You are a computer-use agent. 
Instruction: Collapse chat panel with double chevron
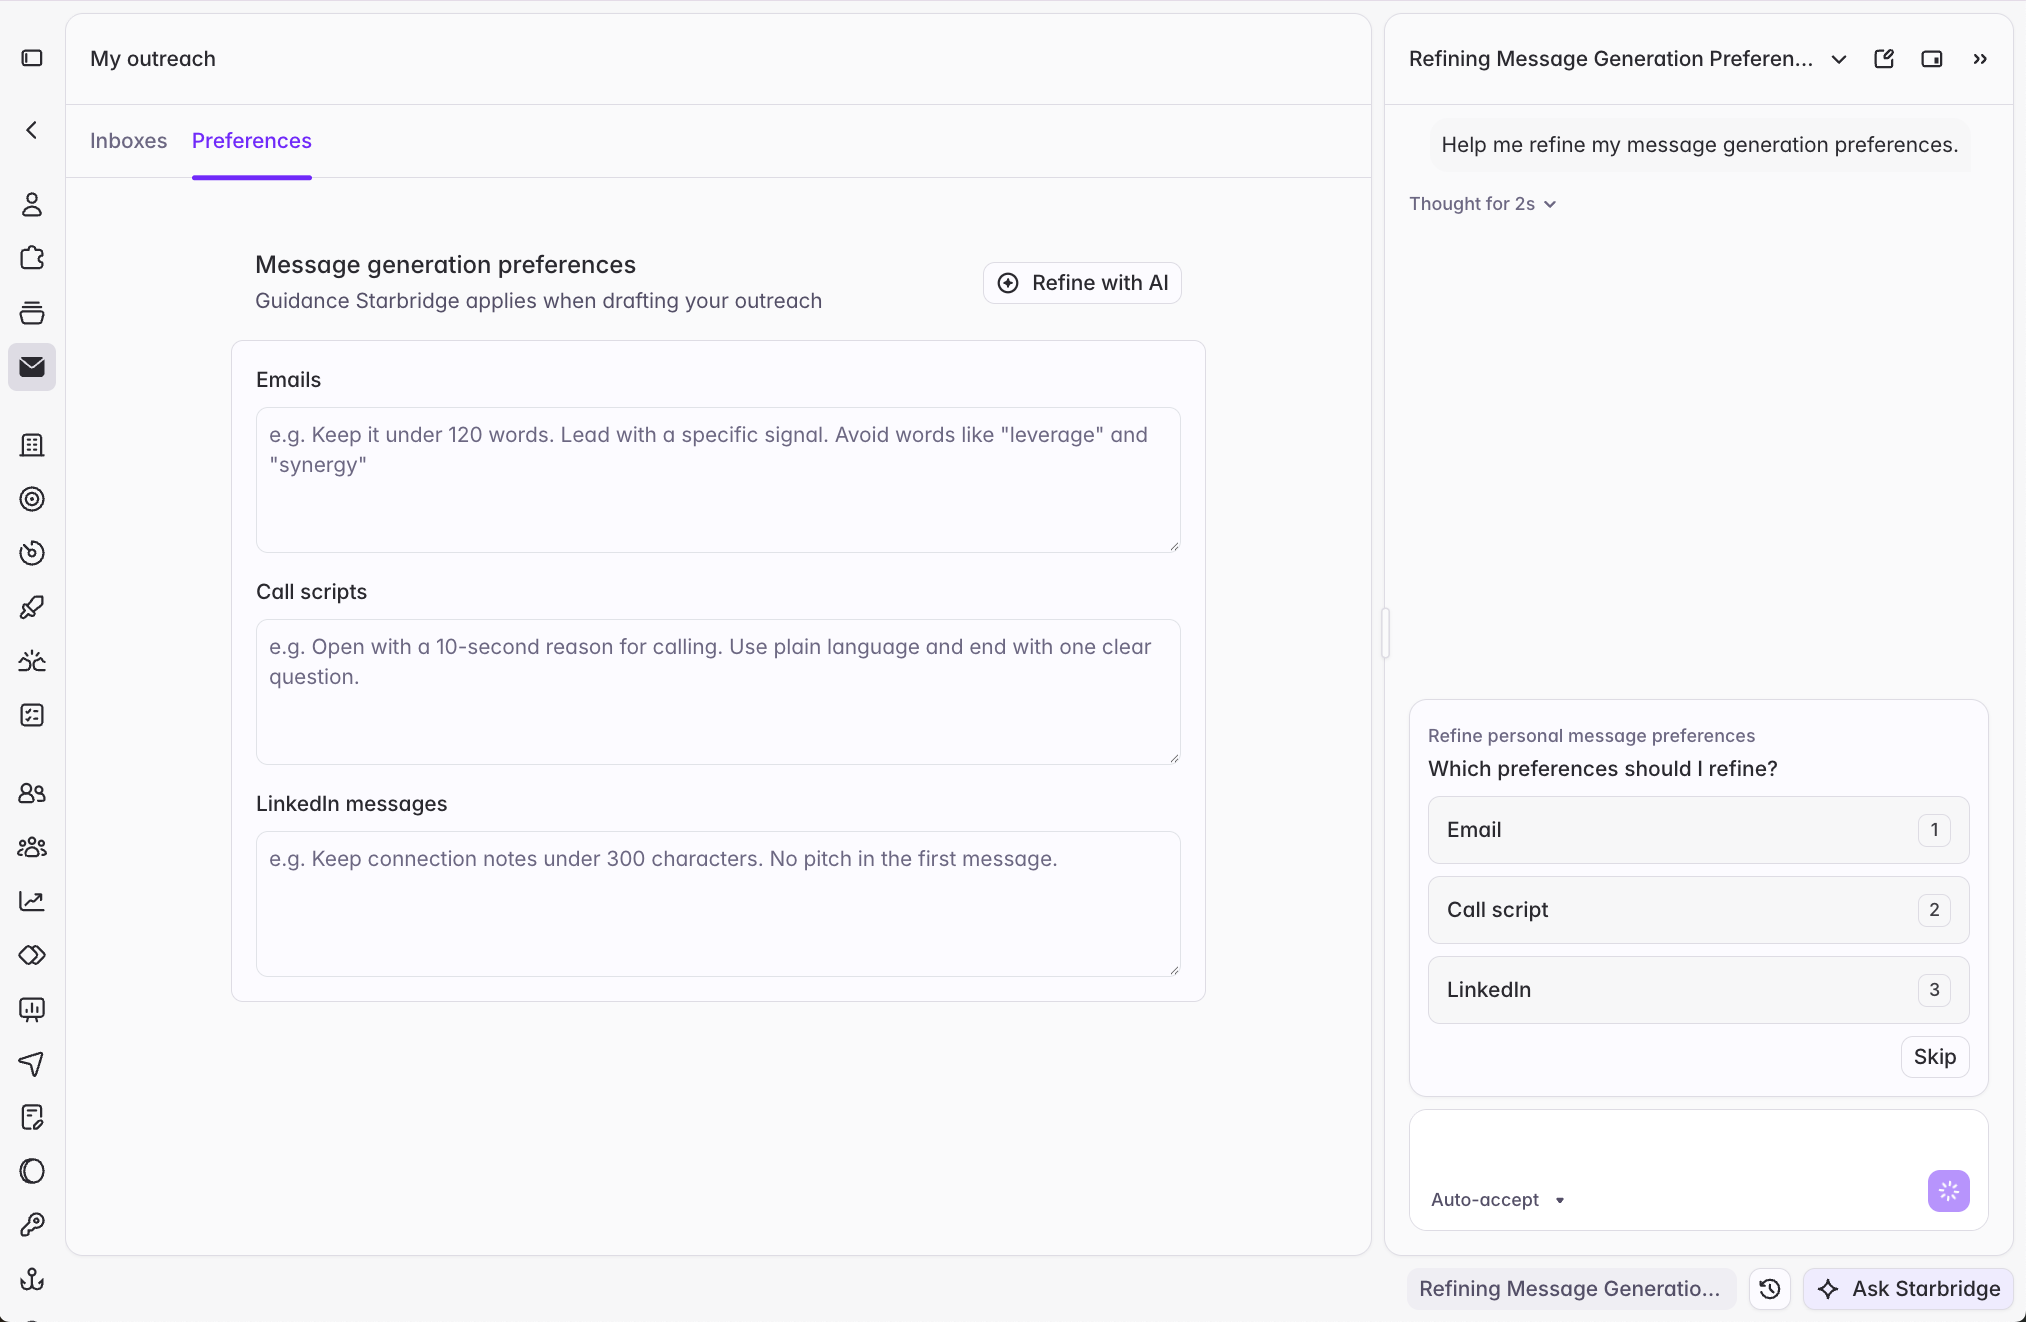(x=1980, y=59)
